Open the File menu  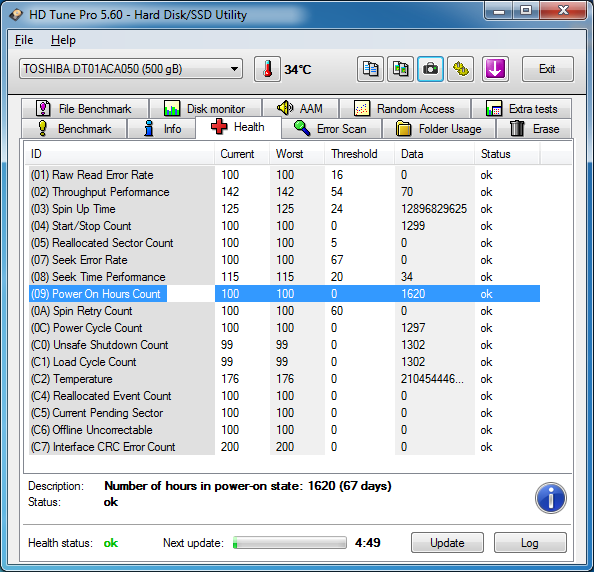[x=24, y=40]
